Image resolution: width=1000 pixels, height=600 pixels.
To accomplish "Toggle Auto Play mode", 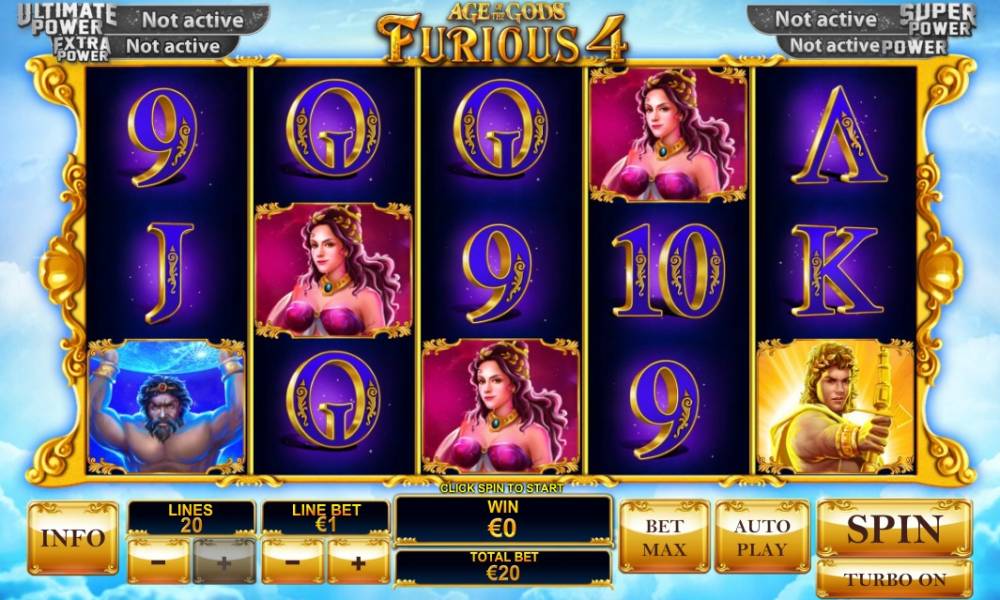I will [x=761, y=537].
